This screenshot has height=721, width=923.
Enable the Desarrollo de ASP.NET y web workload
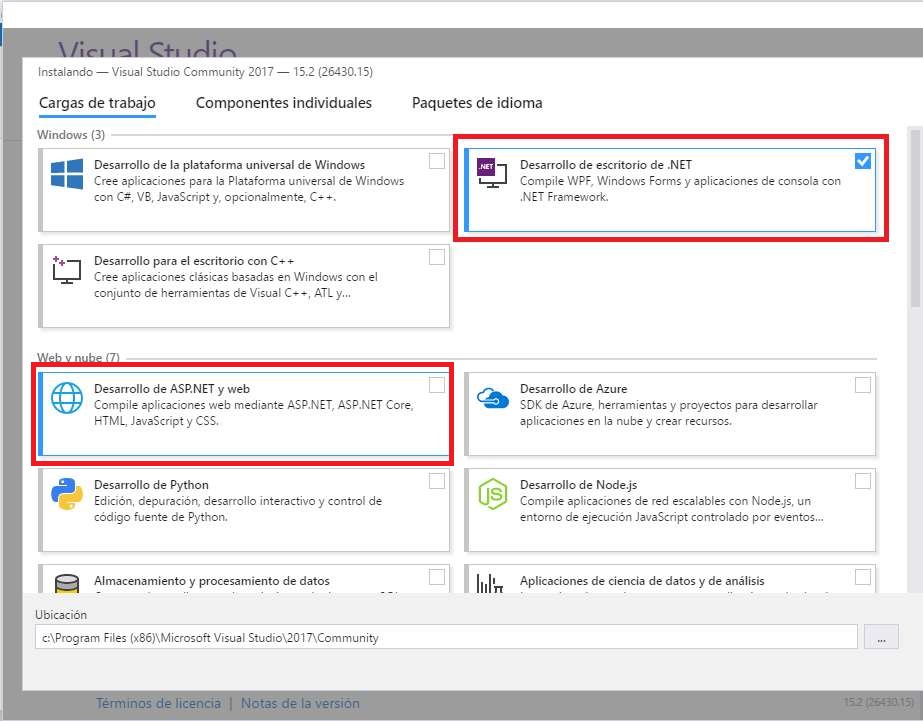click(x=436, y=384)
